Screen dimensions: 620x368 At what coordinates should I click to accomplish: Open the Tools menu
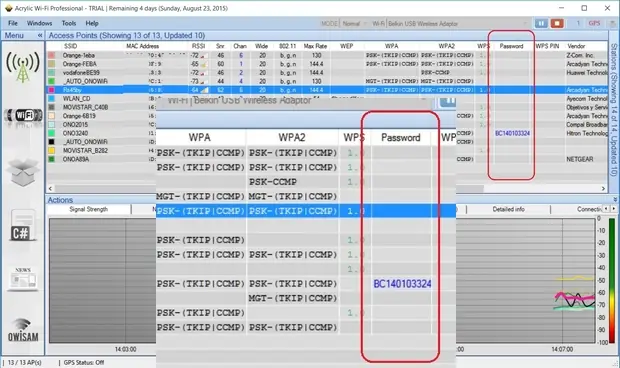pos(69,23)
